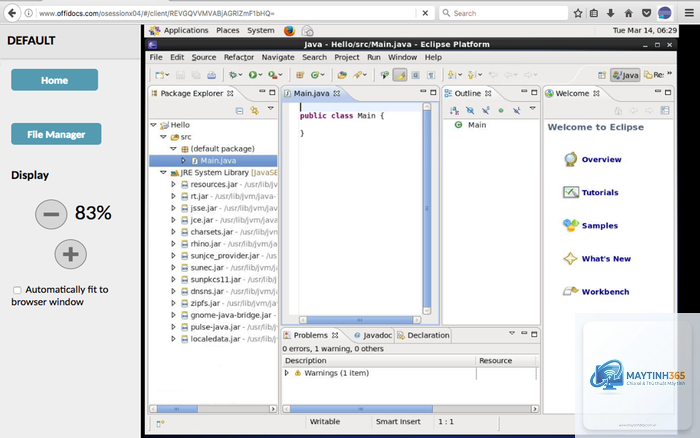Screen dimensions: 700x438
Task: Click the browser bookmark star icon
Action: 578,13
